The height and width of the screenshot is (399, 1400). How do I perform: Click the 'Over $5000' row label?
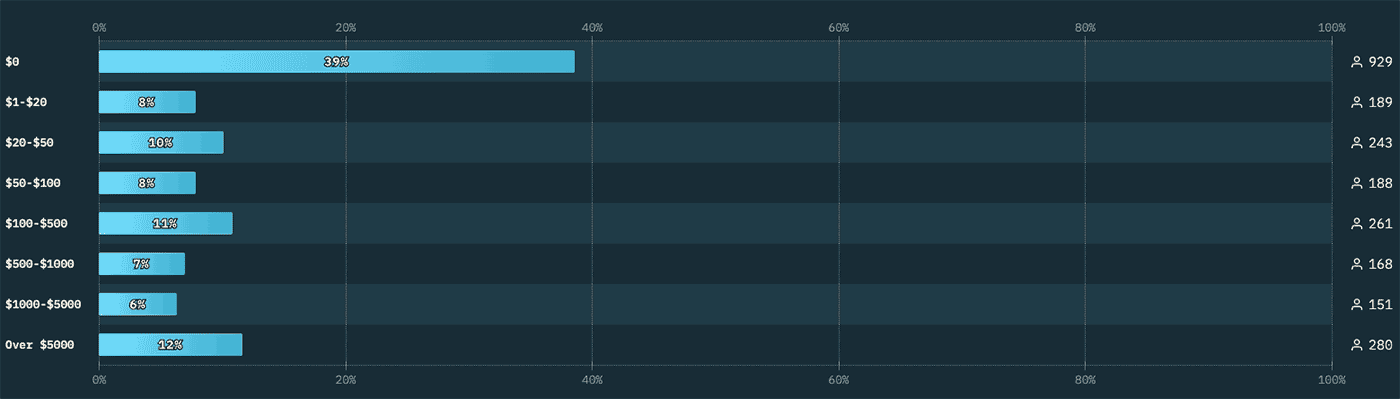[x=40, y=345]
